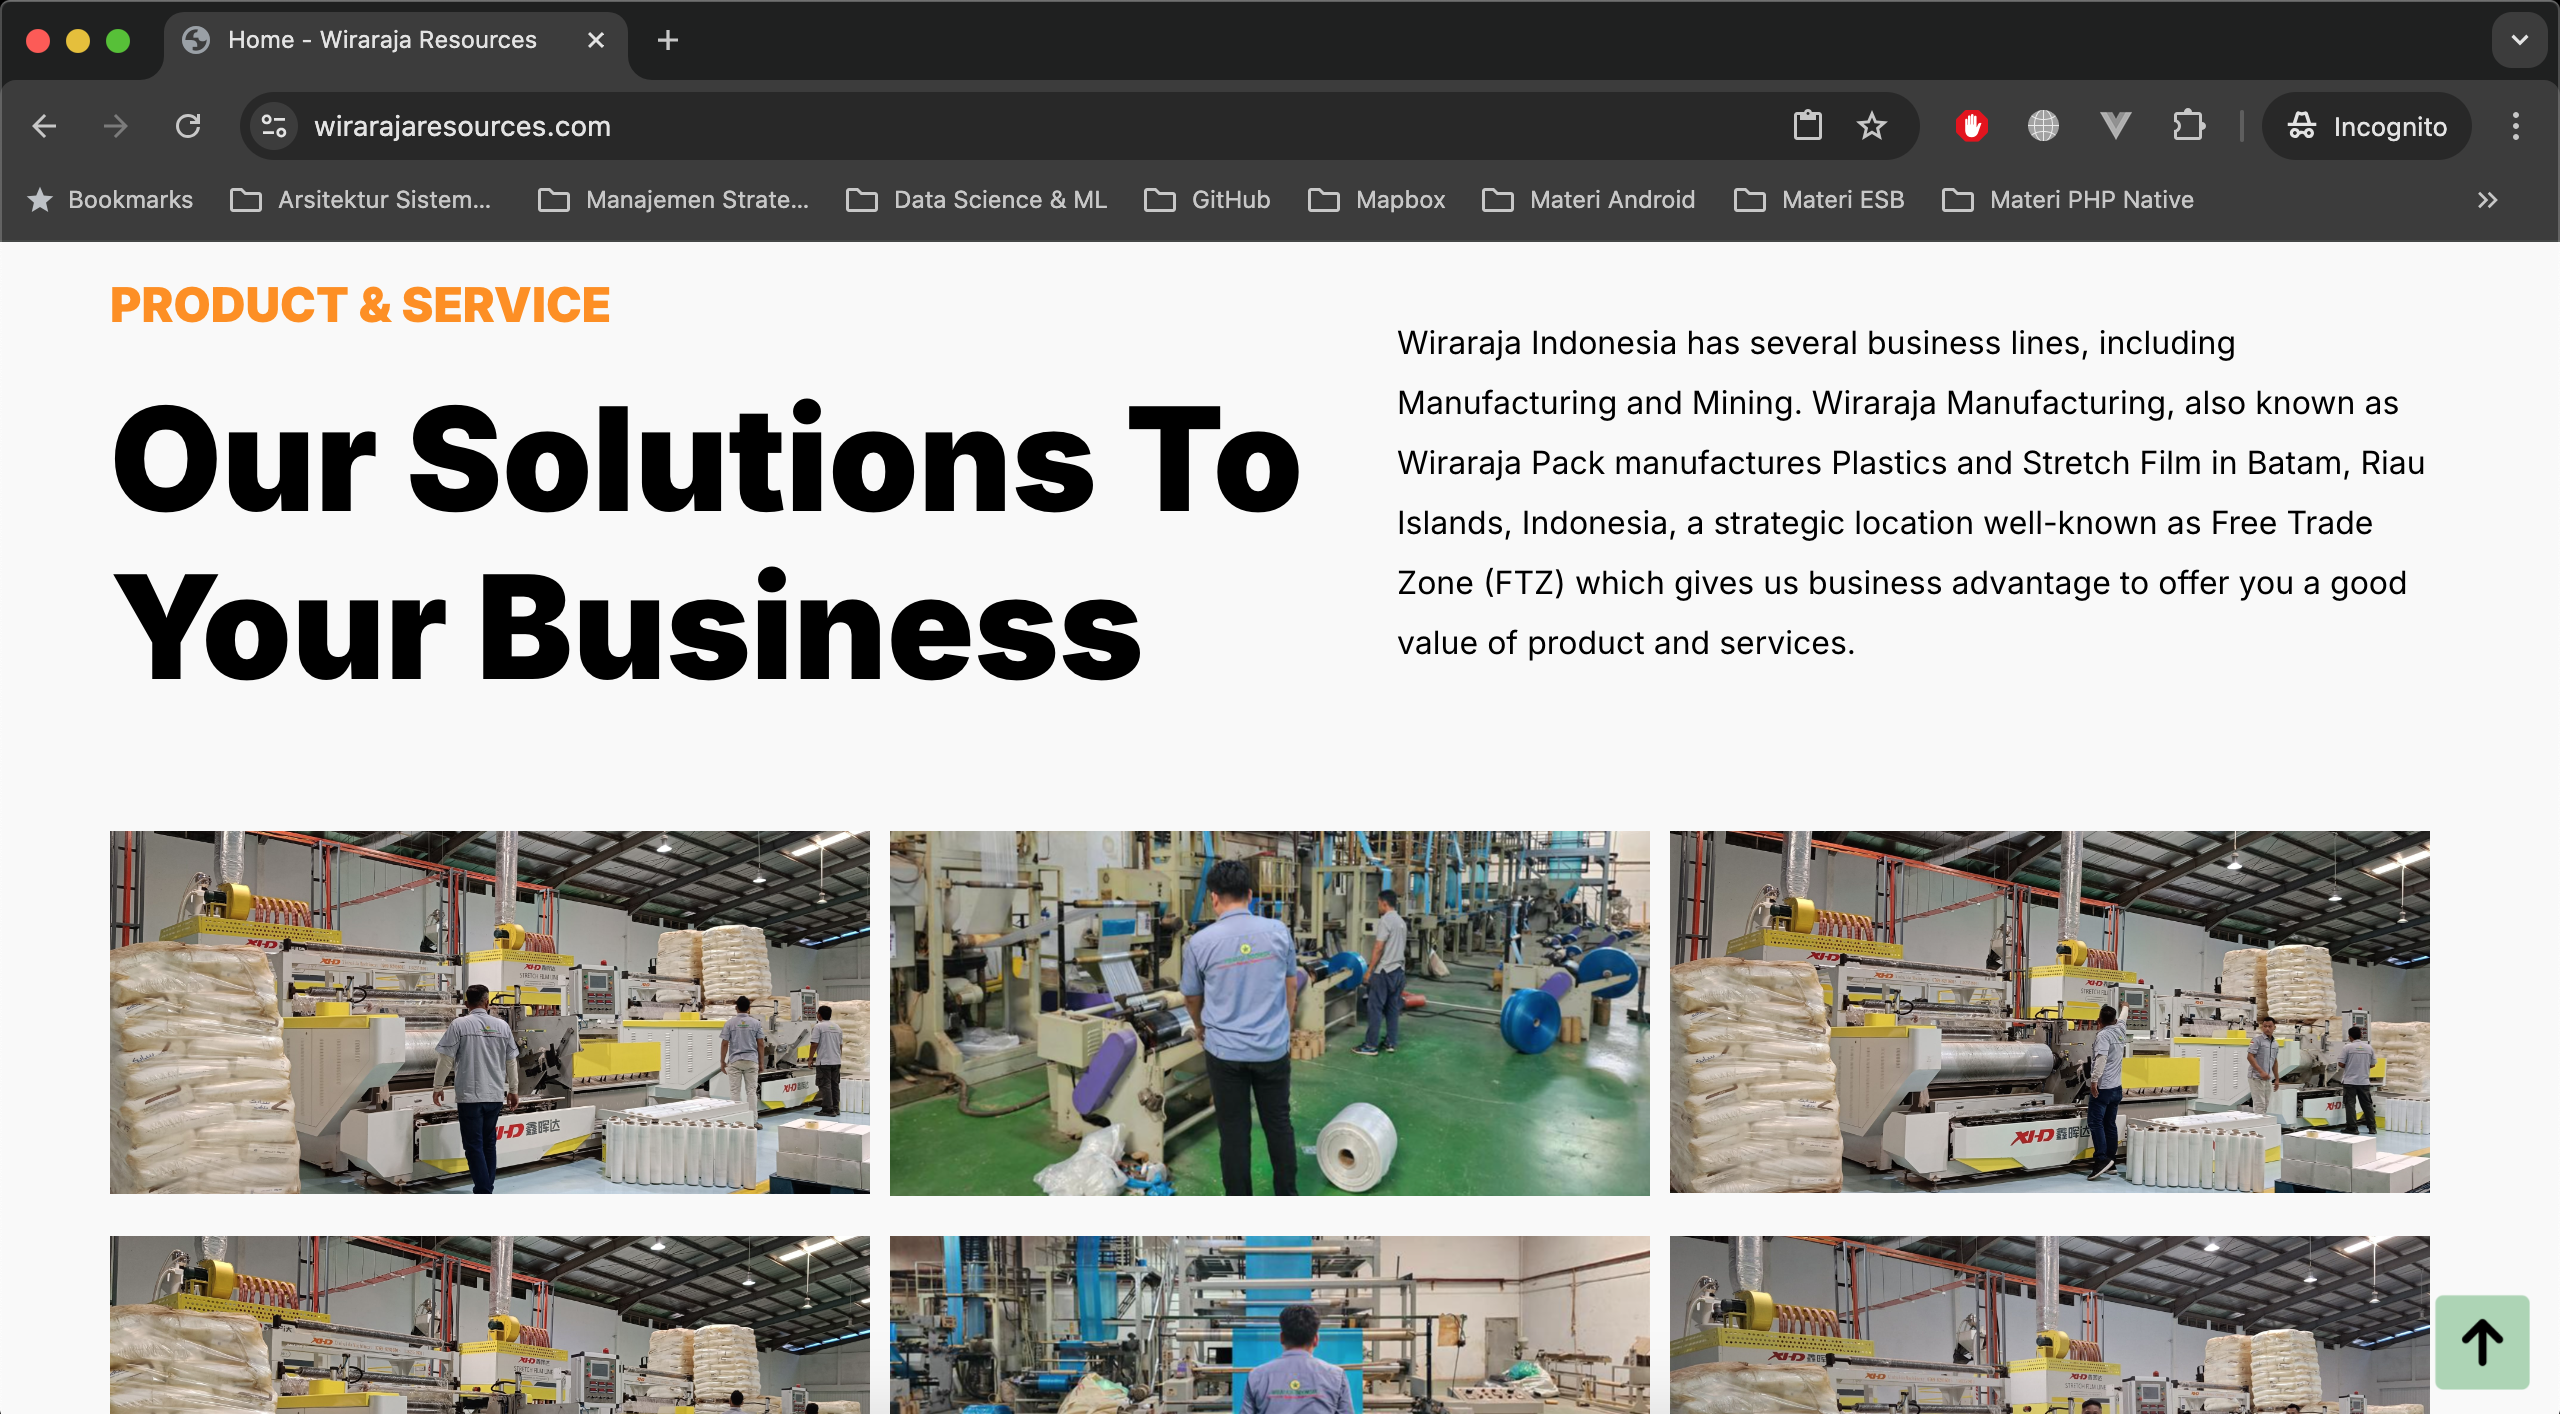Open the globe extension icon
Viewport: 2560px width, 1414px height.
click(2043, 126)
